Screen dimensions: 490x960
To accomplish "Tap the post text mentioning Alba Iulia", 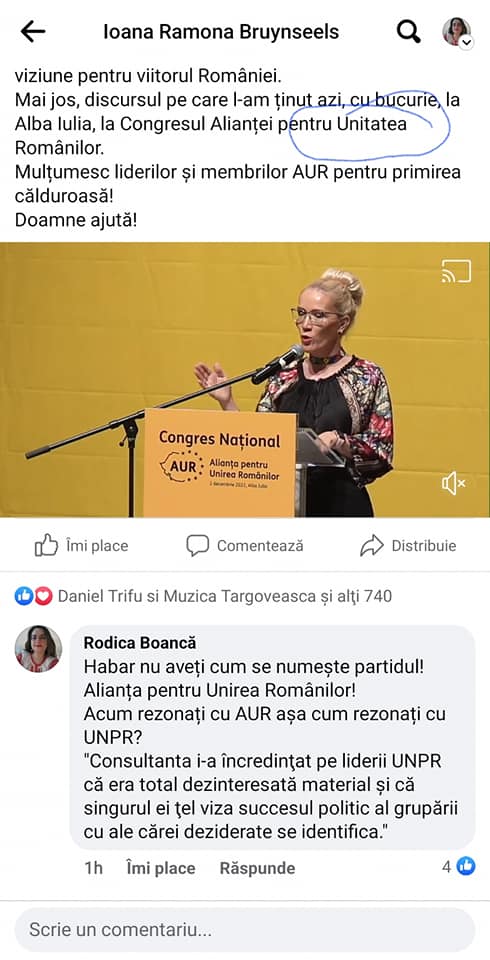I will [237, 124].
